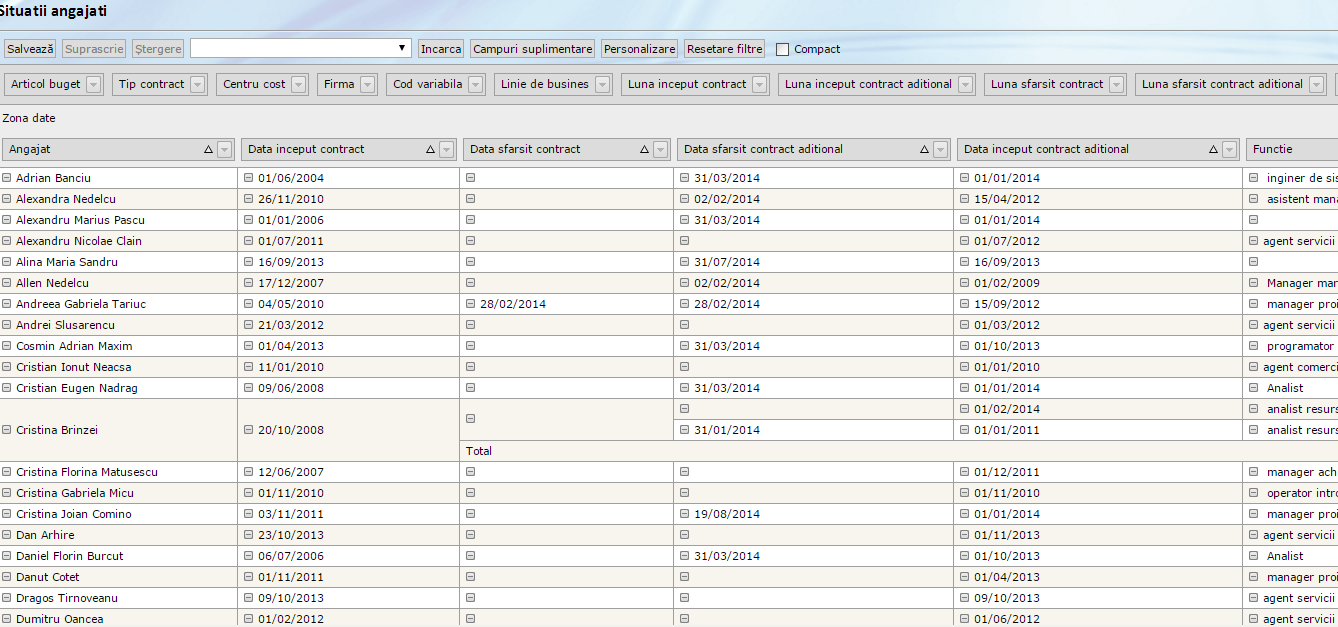Open the Centru cost filter dropdown
This screenshot has height=627, width=1338.
tap(299, 85)
